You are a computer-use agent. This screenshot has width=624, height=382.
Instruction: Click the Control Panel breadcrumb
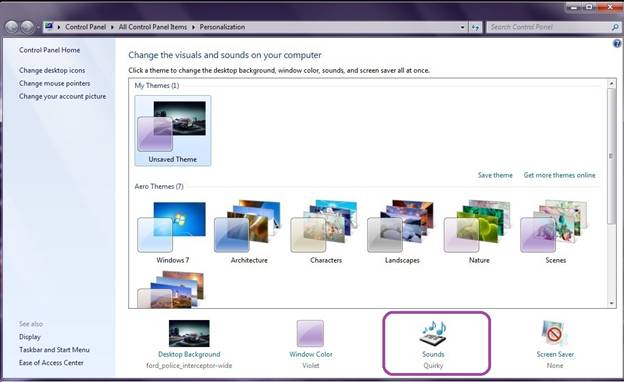point(86,27)
